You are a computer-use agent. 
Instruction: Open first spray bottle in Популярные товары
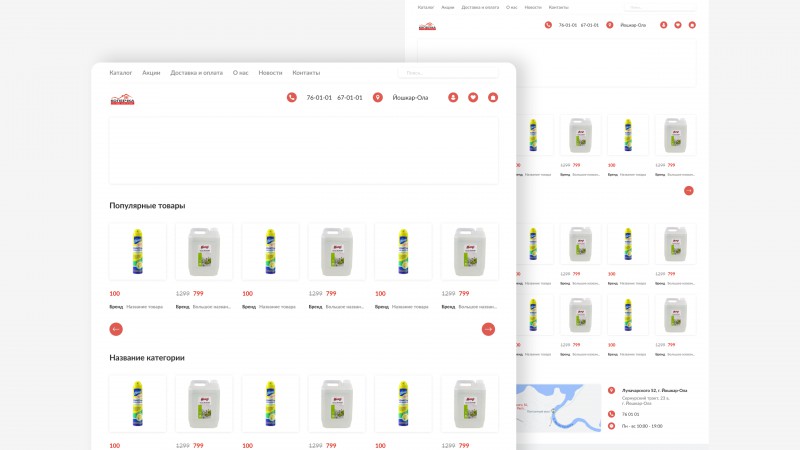pyautogui.click(x=138, y=252)
